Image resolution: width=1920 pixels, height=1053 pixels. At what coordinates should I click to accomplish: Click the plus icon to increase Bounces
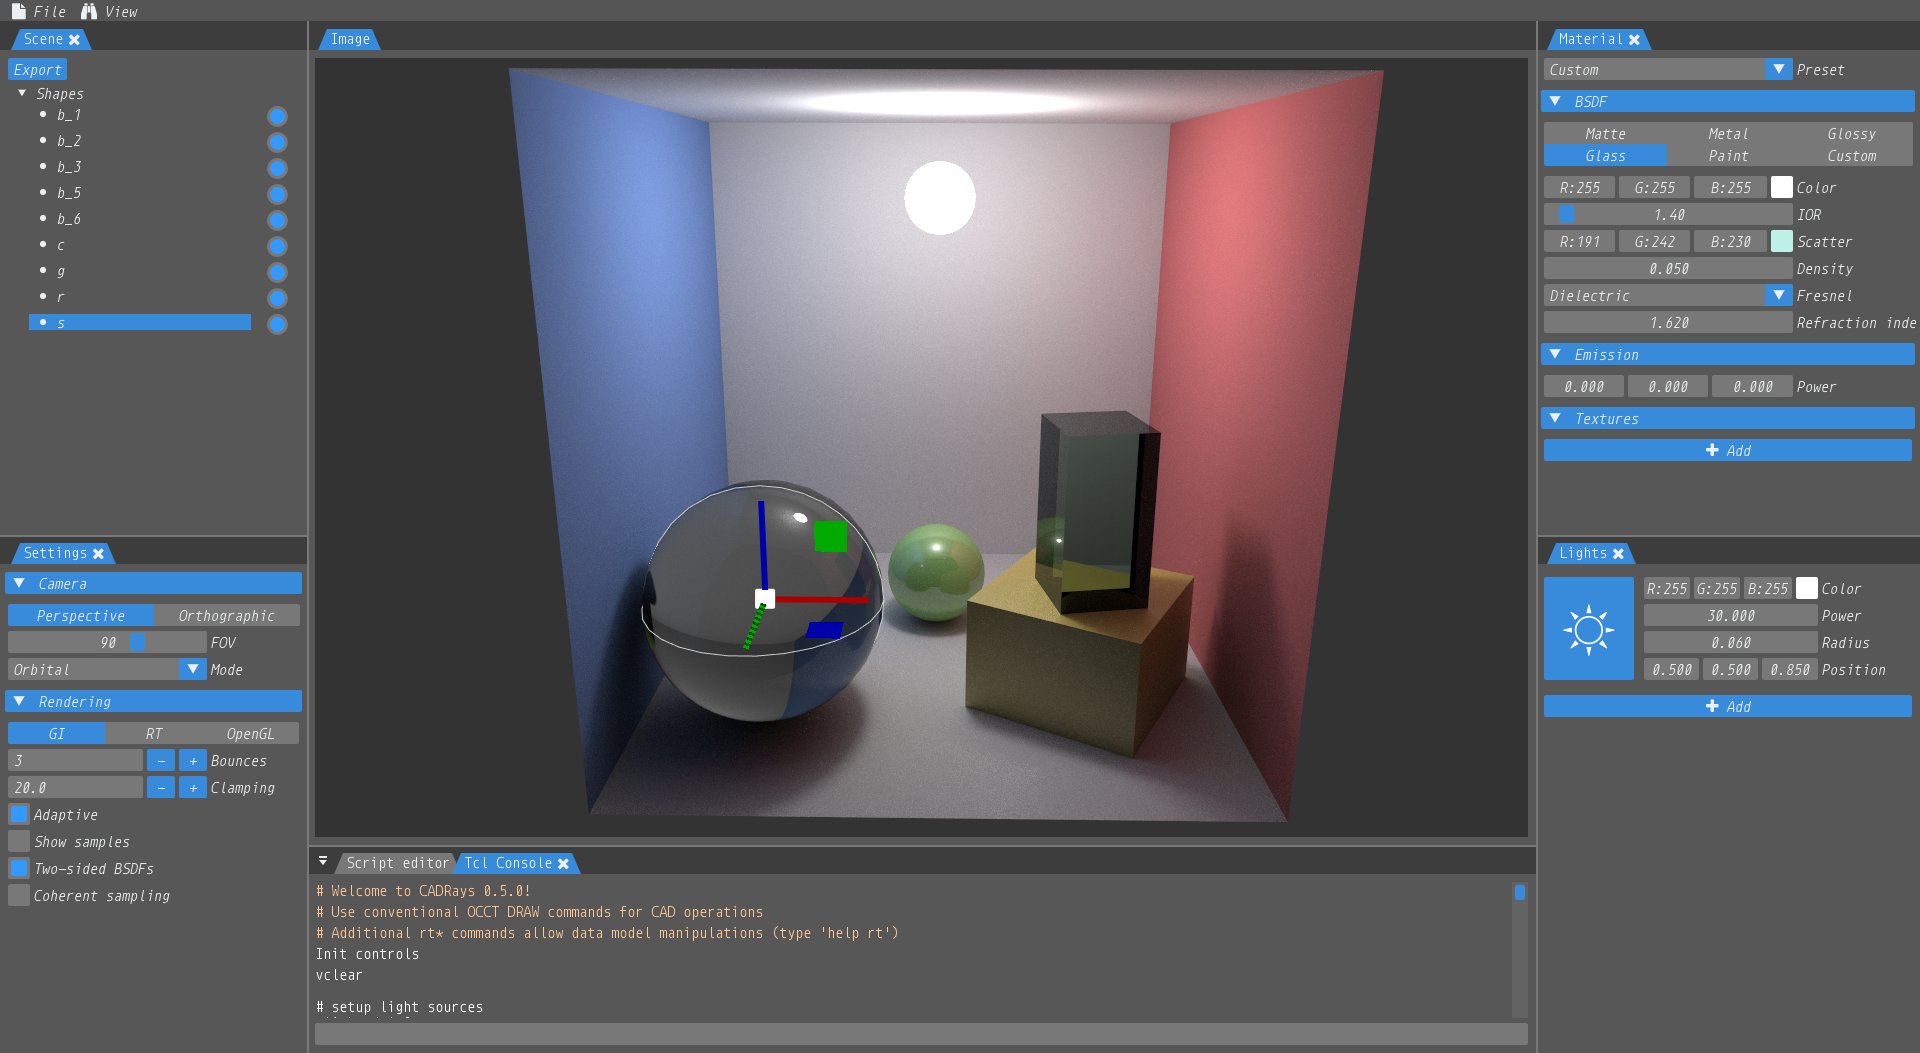[x=193, y=761]
